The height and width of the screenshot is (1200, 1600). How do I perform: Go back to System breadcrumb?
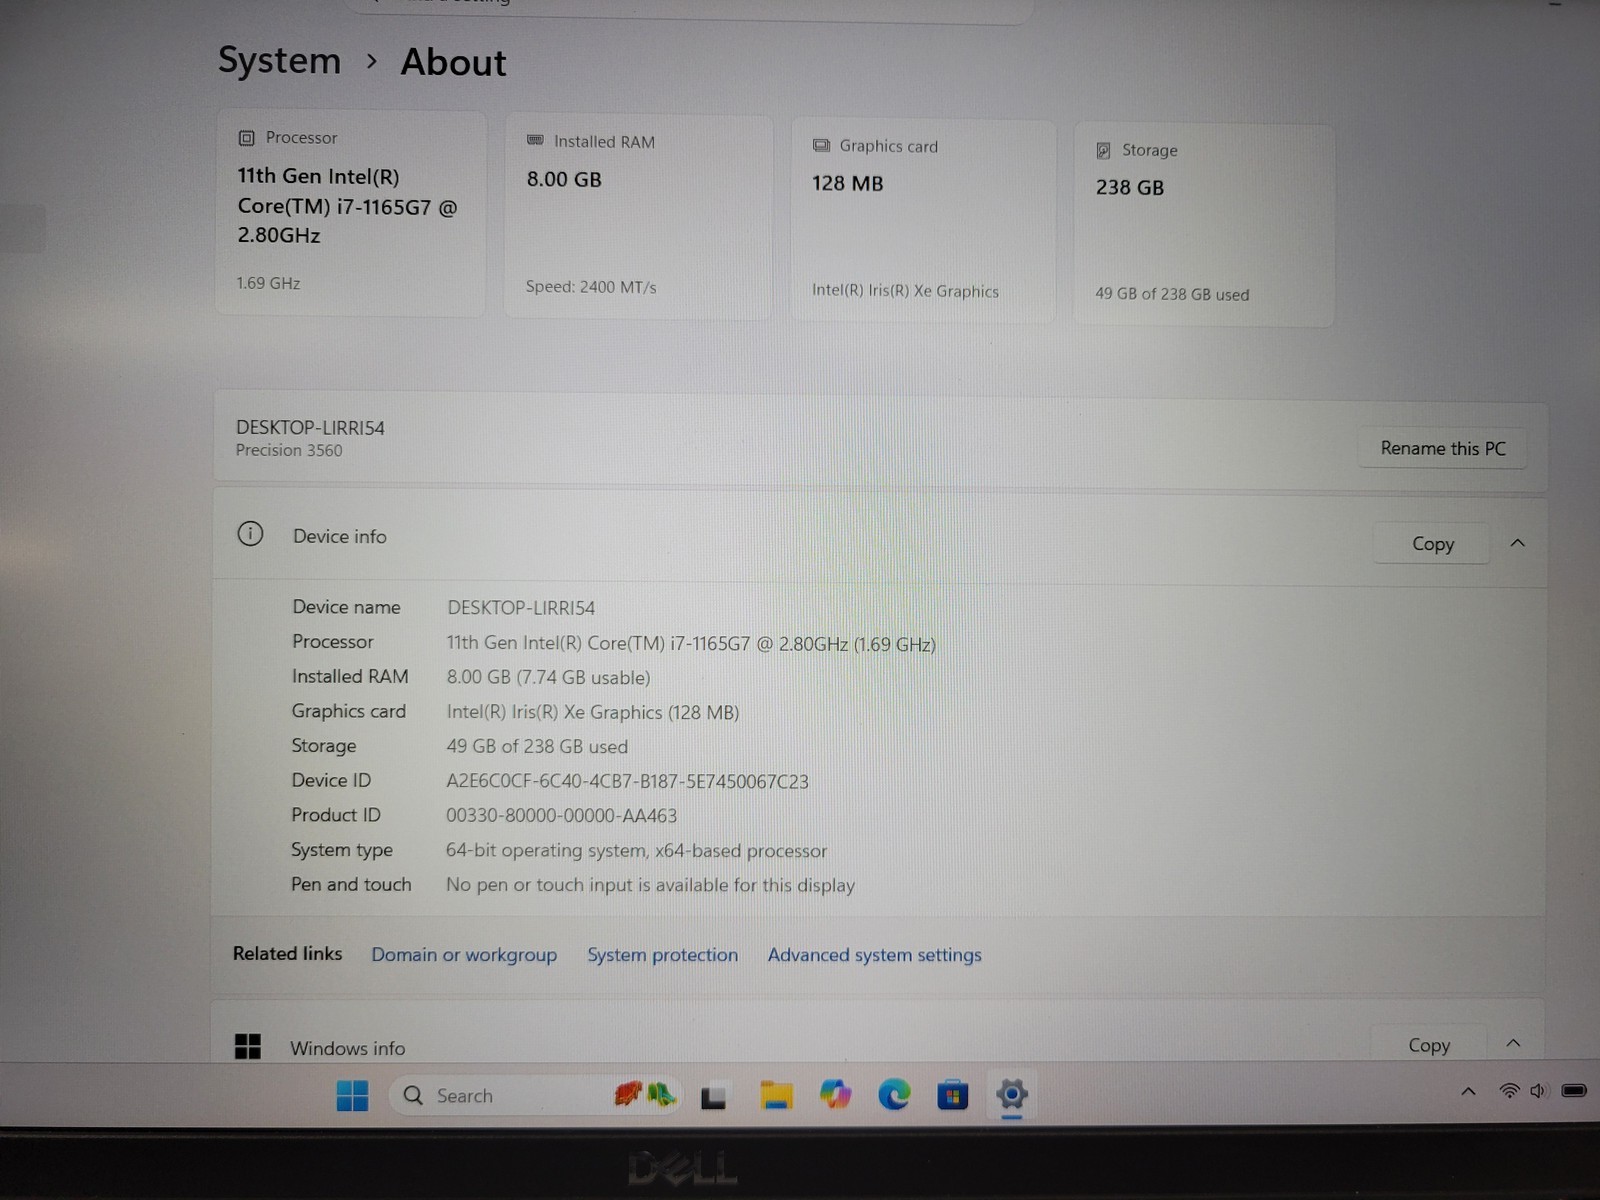click(x=279, y=60)
